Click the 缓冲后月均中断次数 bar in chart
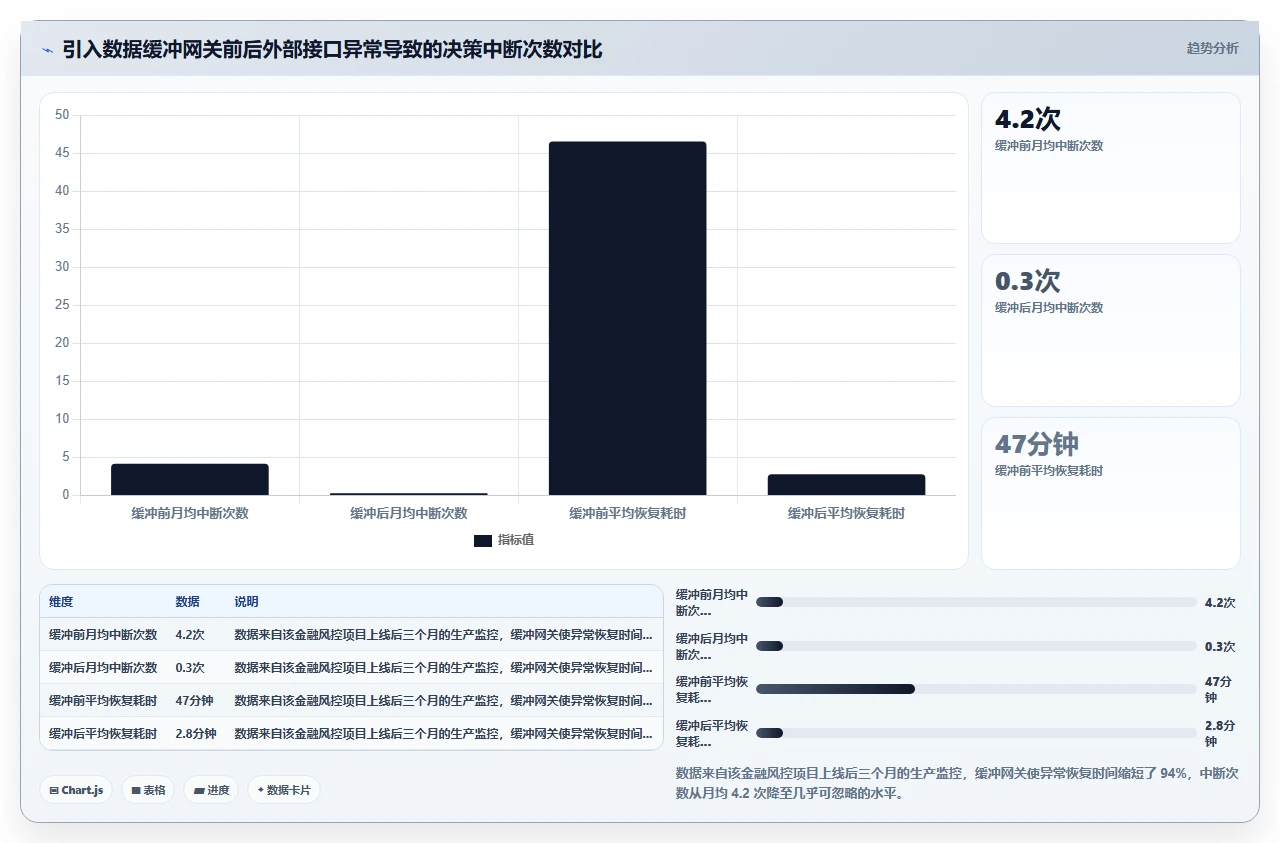This screenshot has width=1280, height=843. [x=409, y=494]
